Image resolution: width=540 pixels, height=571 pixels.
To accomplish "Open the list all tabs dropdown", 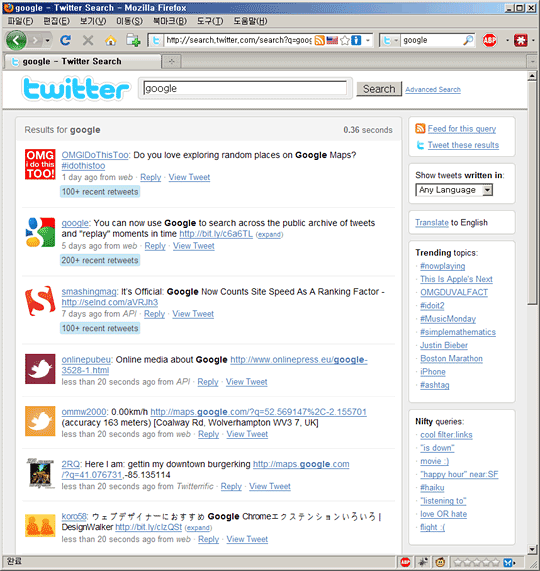I will pos(533,62).
